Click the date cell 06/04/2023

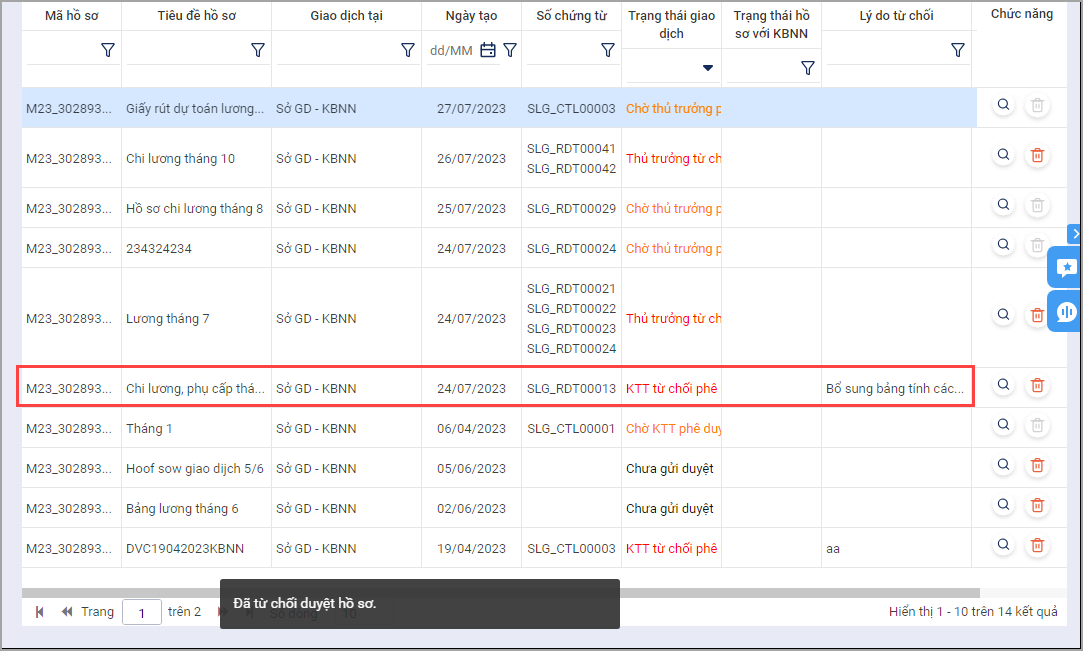(471, 429)
